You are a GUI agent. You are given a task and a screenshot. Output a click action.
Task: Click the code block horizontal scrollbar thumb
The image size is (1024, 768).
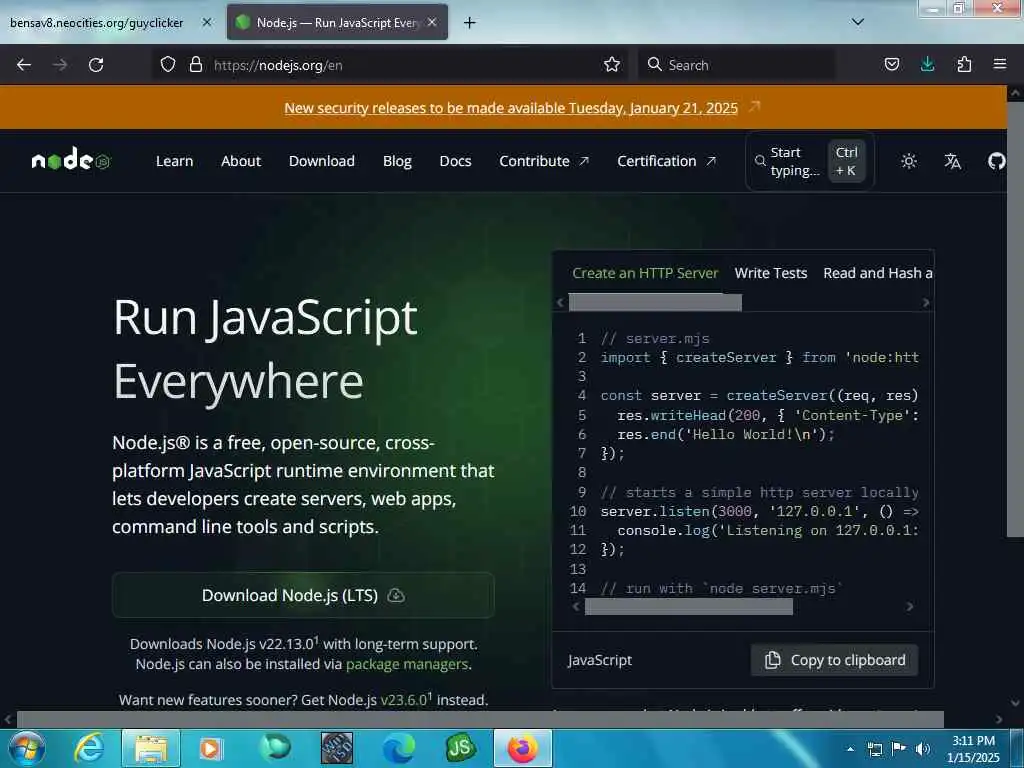688,607
